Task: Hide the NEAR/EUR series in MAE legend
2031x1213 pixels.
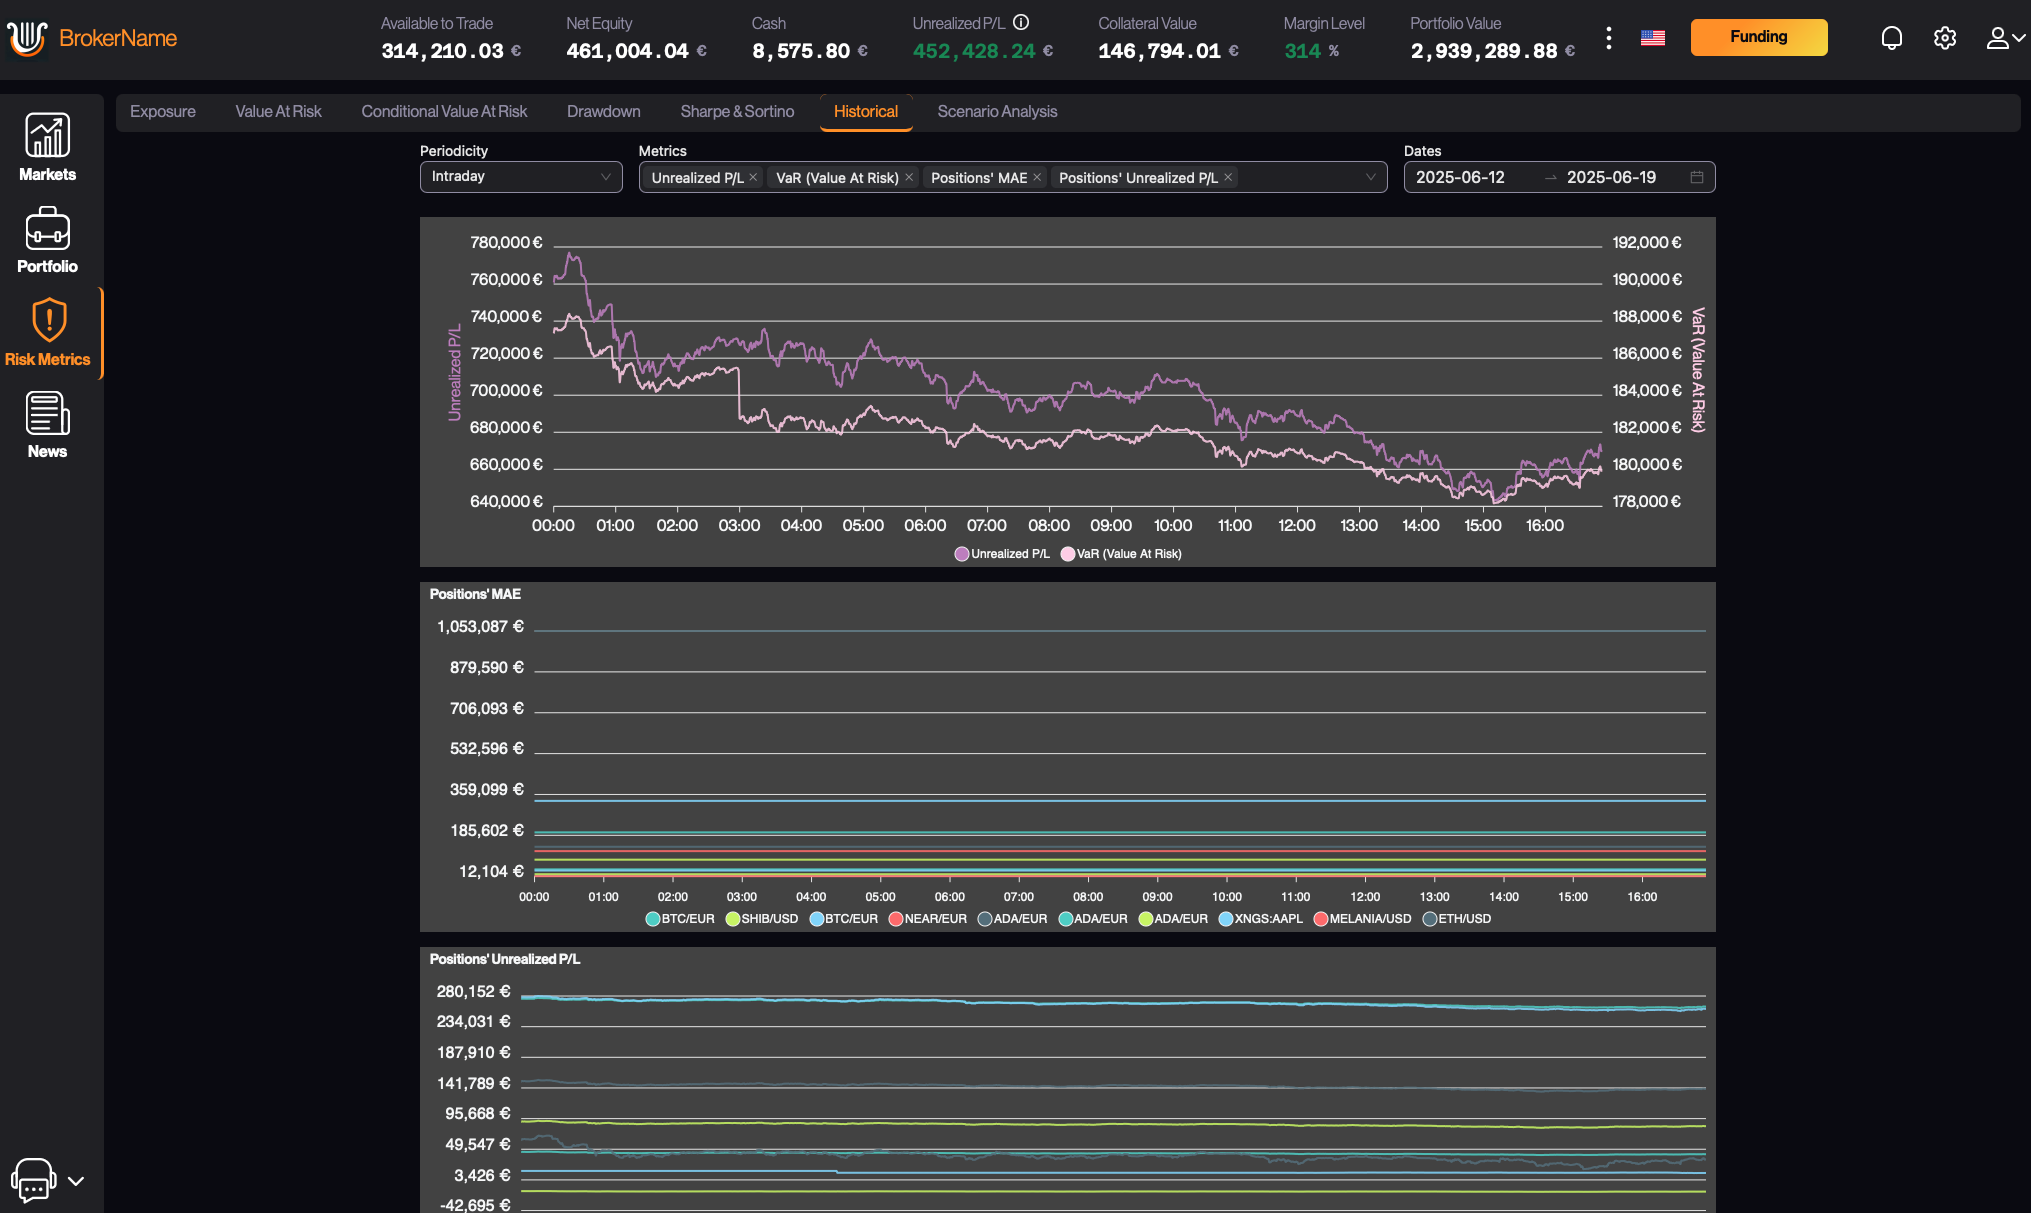Action: pos(926,919)
